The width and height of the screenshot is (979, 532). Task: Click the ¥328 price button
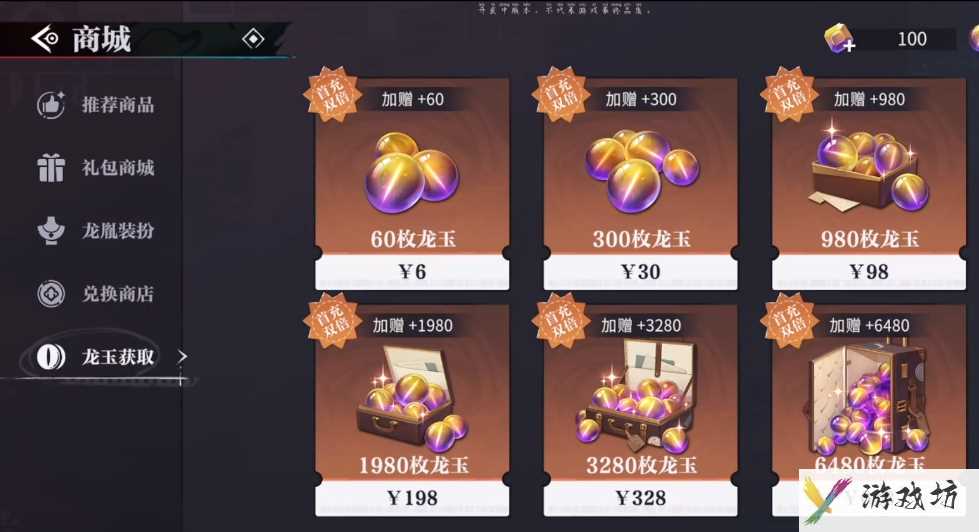click(x=641, y=498)
